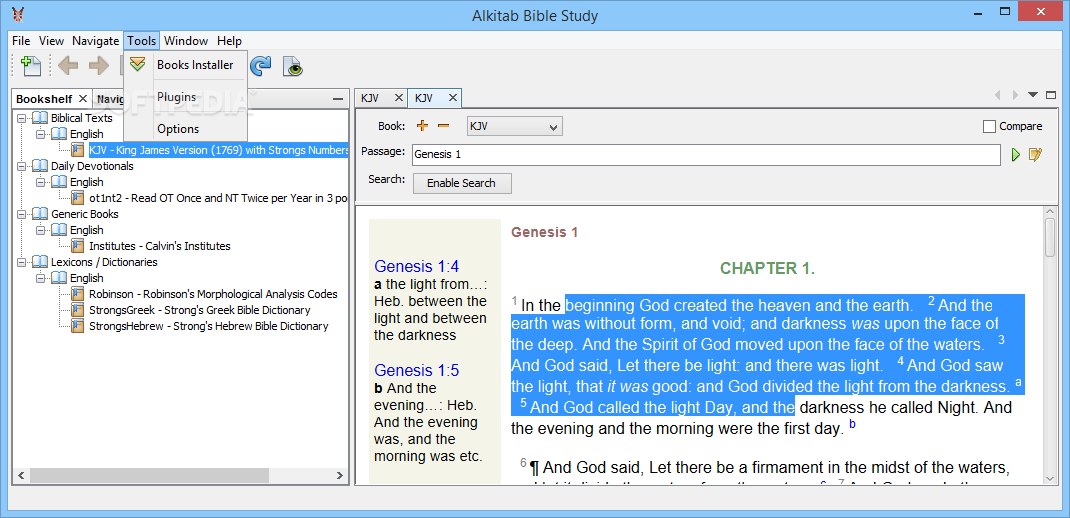Click the Robinson lexicon book icon

[78, 294]
